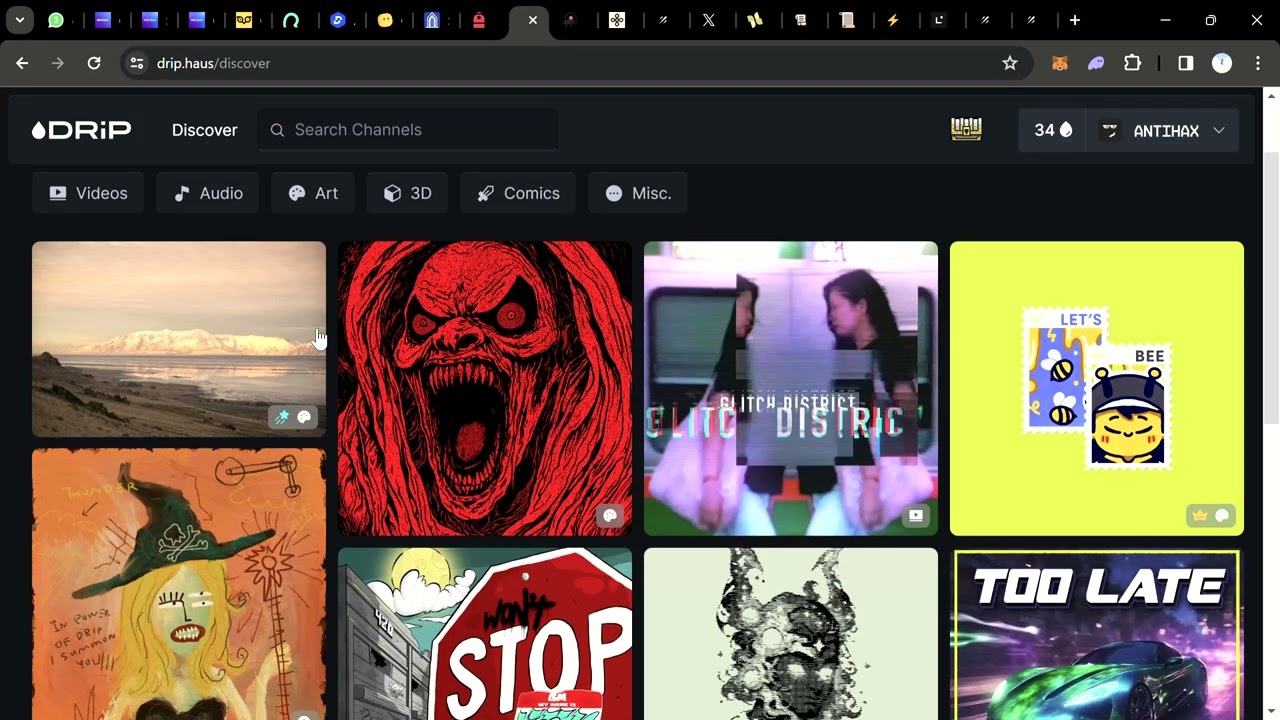Open the treasure chest icon in the header
Image resolution: width=1280 pixels, height=720 pixels.
[966, 129]
